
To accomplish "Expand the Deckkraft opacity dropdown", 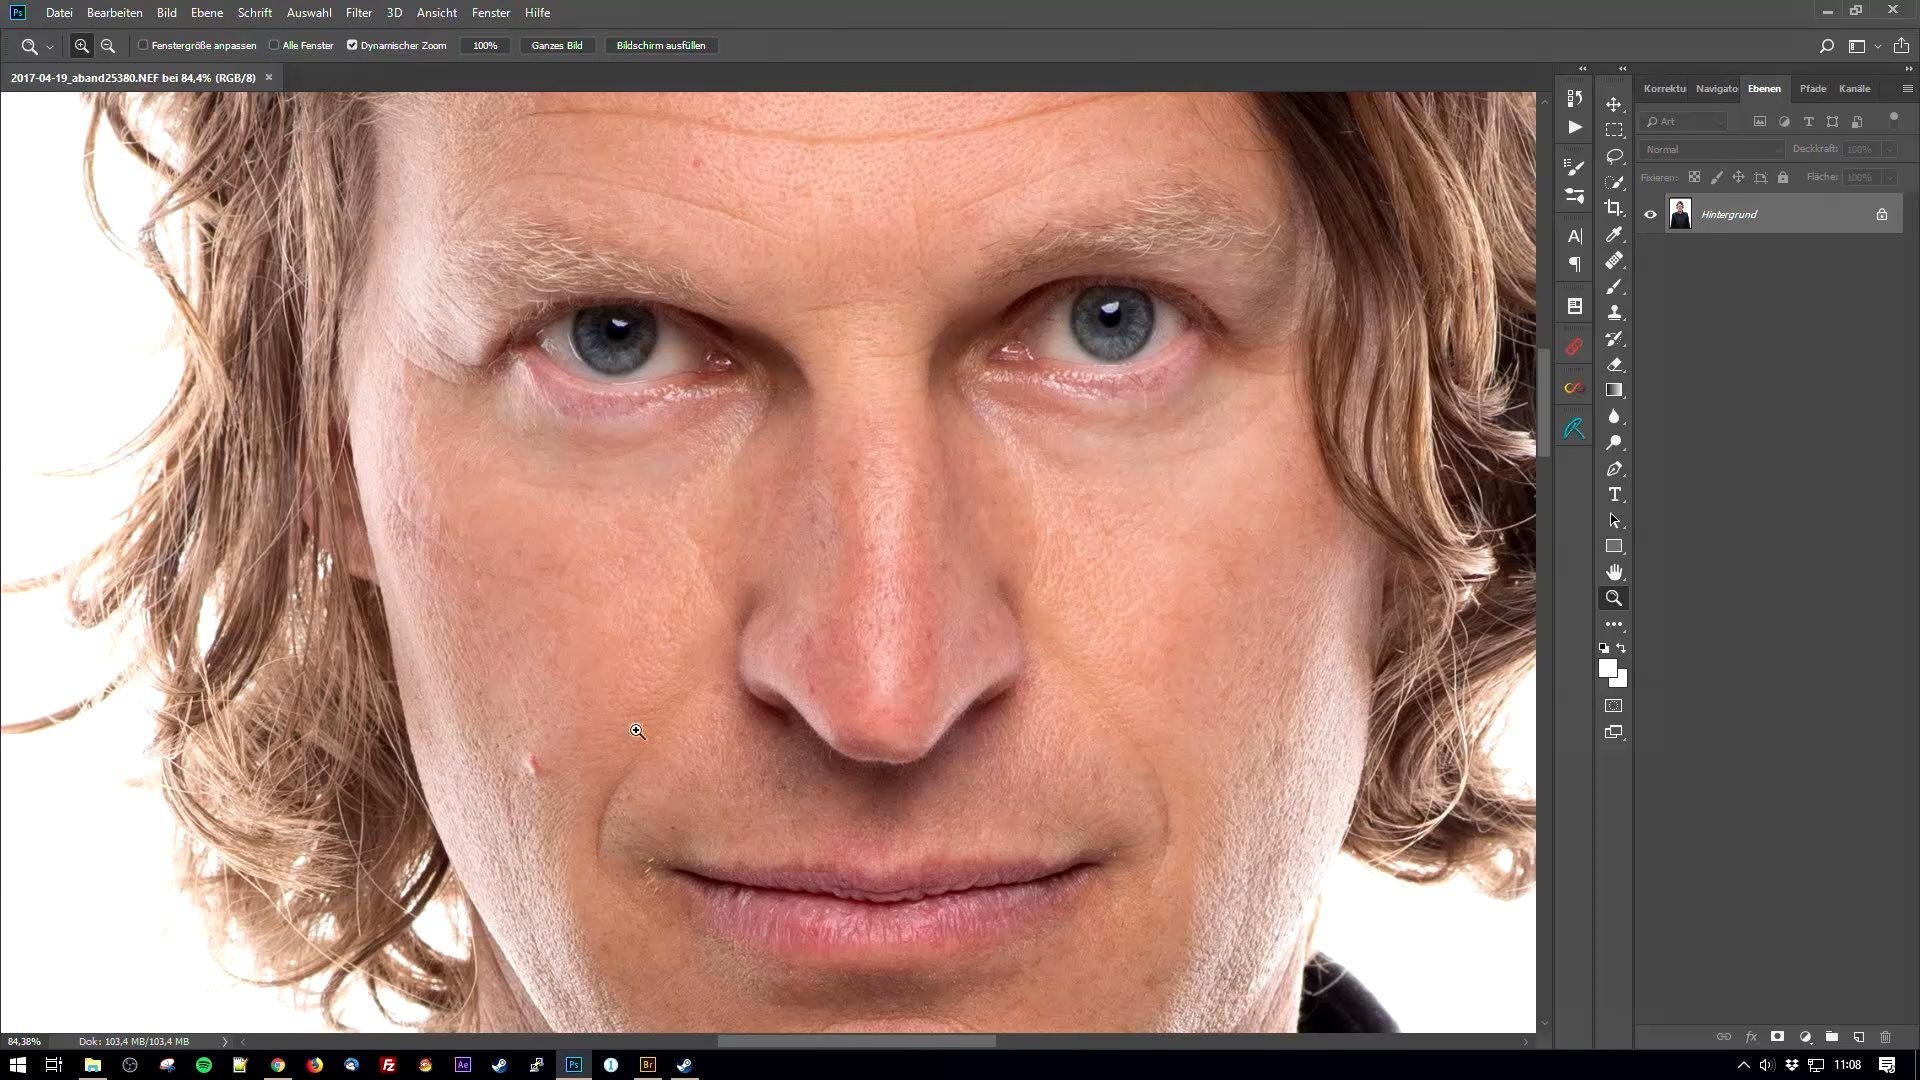I will (1889, 150).
